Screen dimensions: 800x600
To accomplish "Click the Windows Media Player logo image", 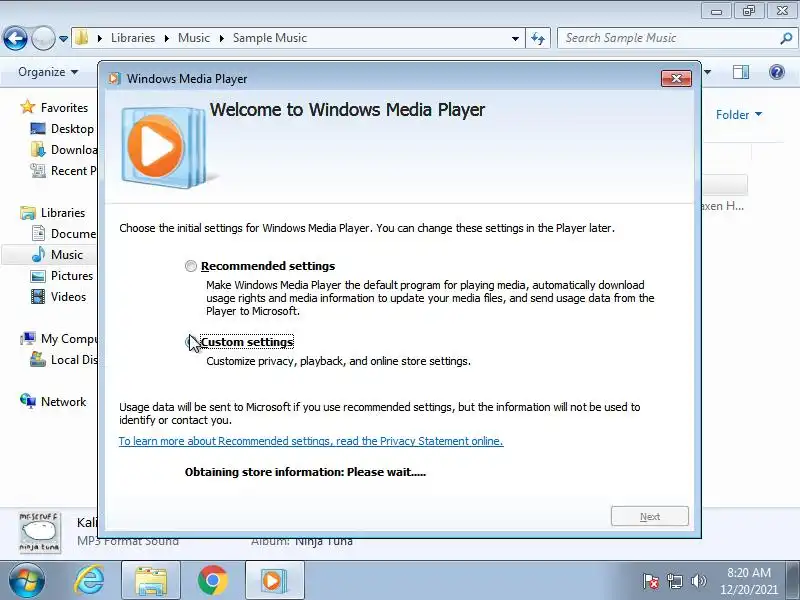I will click(163, 147).
